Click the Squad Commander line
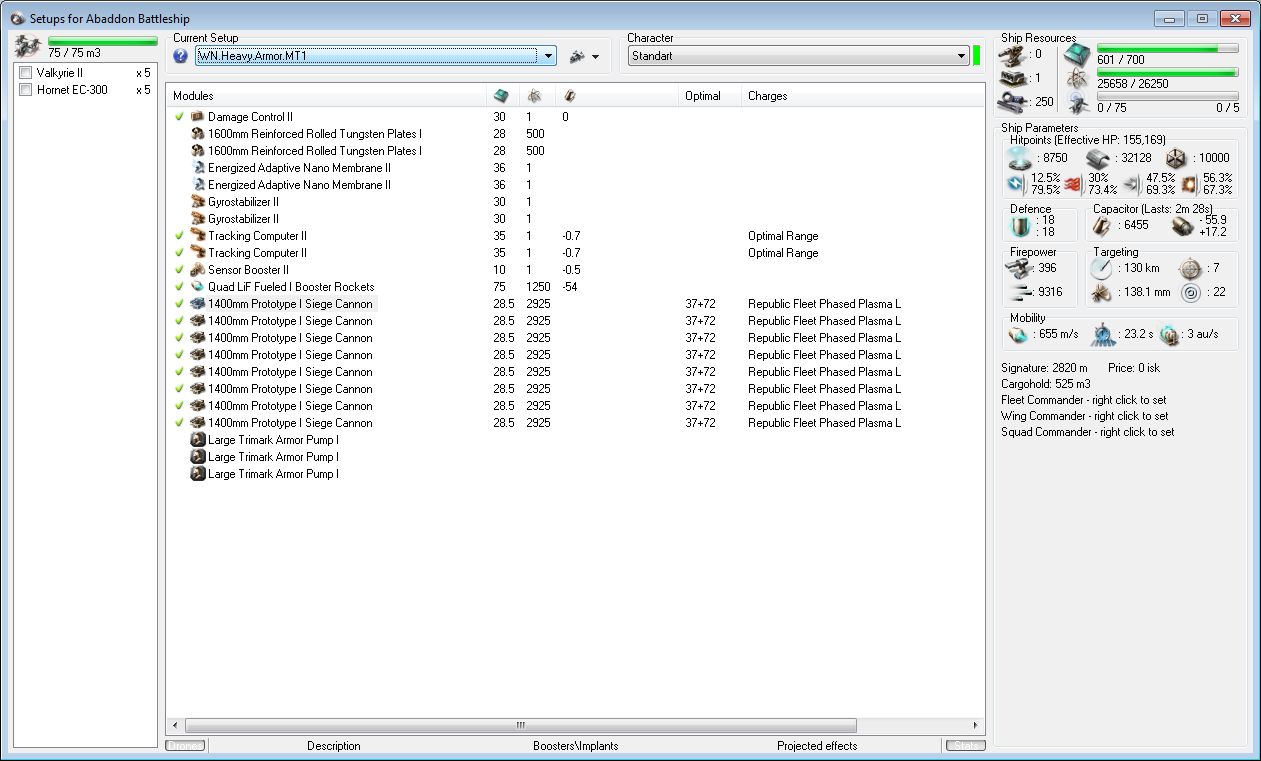Viewport: 1261px width, 761px height. 1088,432
